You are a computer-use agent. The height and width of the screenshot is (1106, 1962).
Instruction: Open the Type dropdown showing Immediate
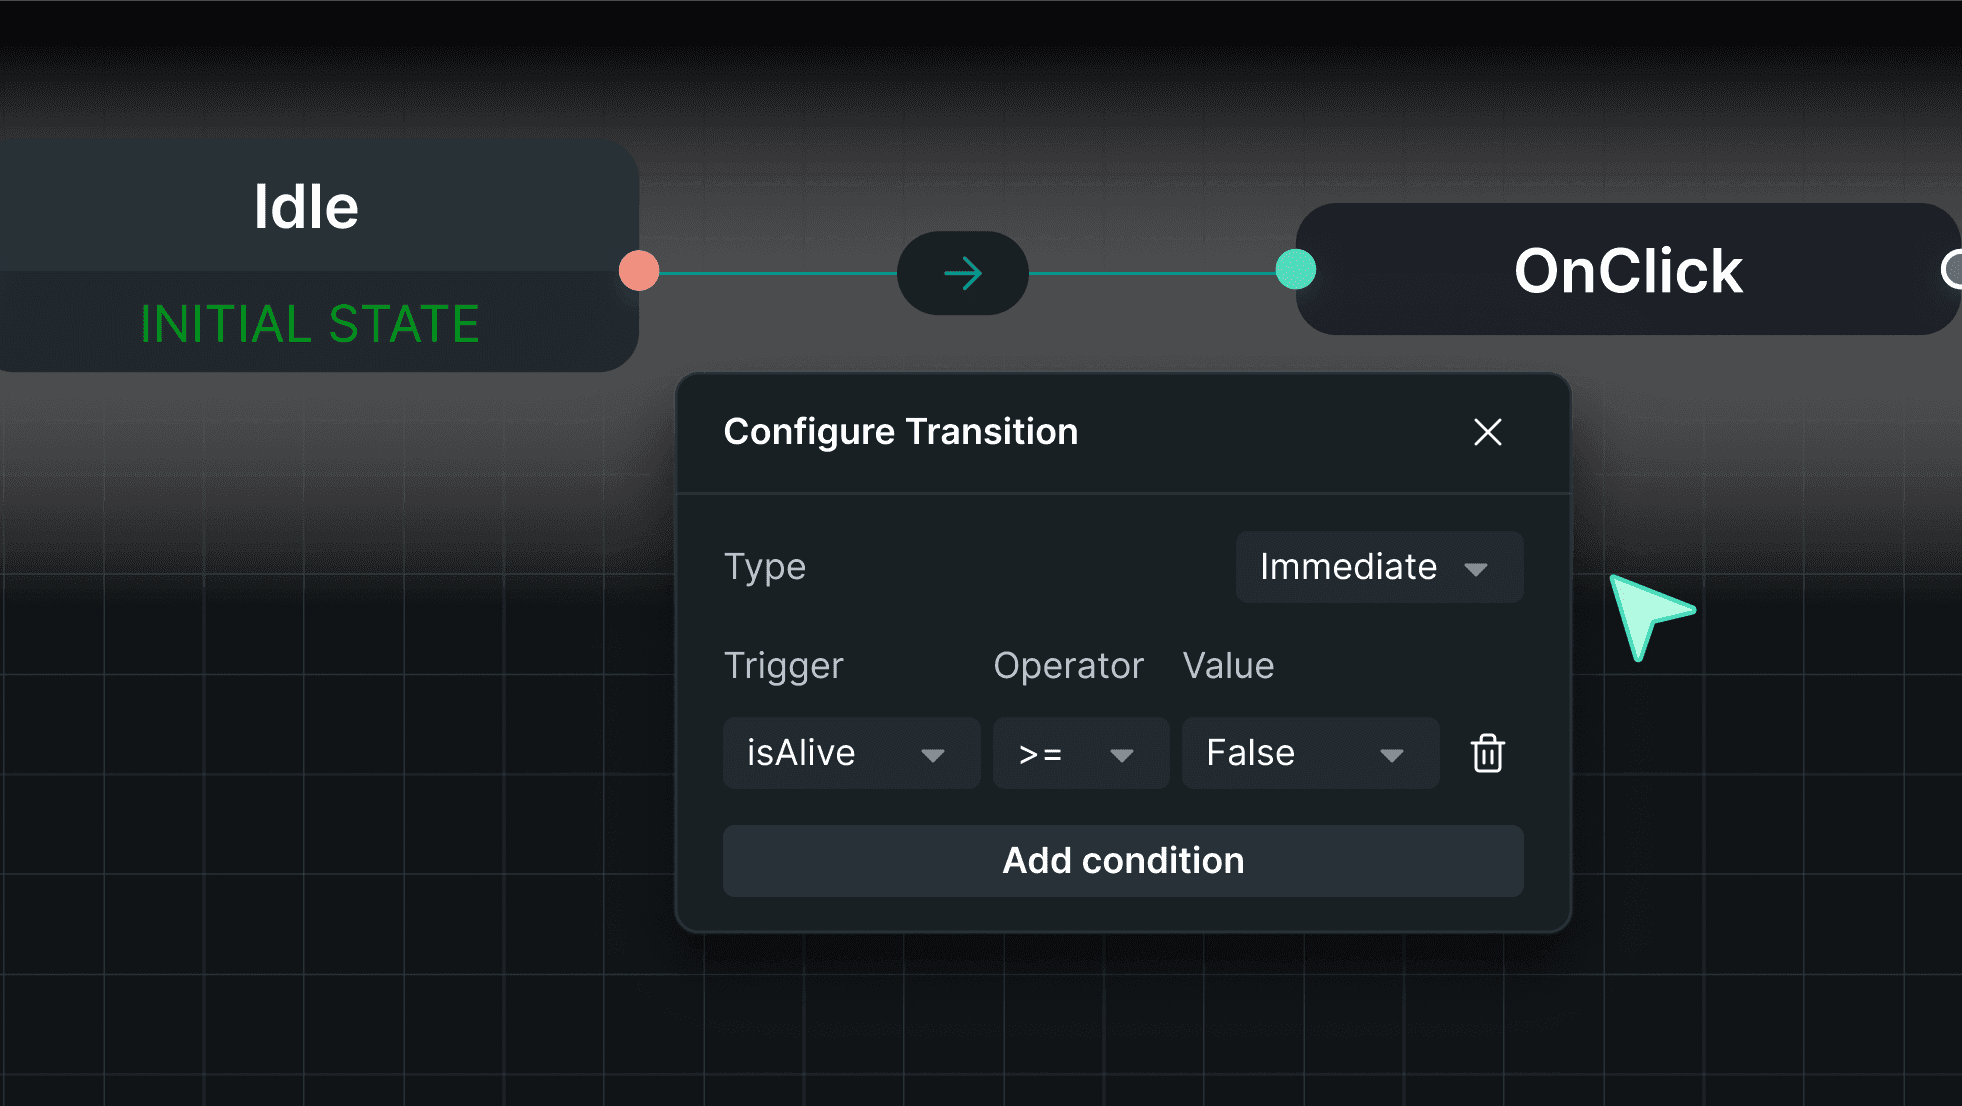tap(1379, 567)
